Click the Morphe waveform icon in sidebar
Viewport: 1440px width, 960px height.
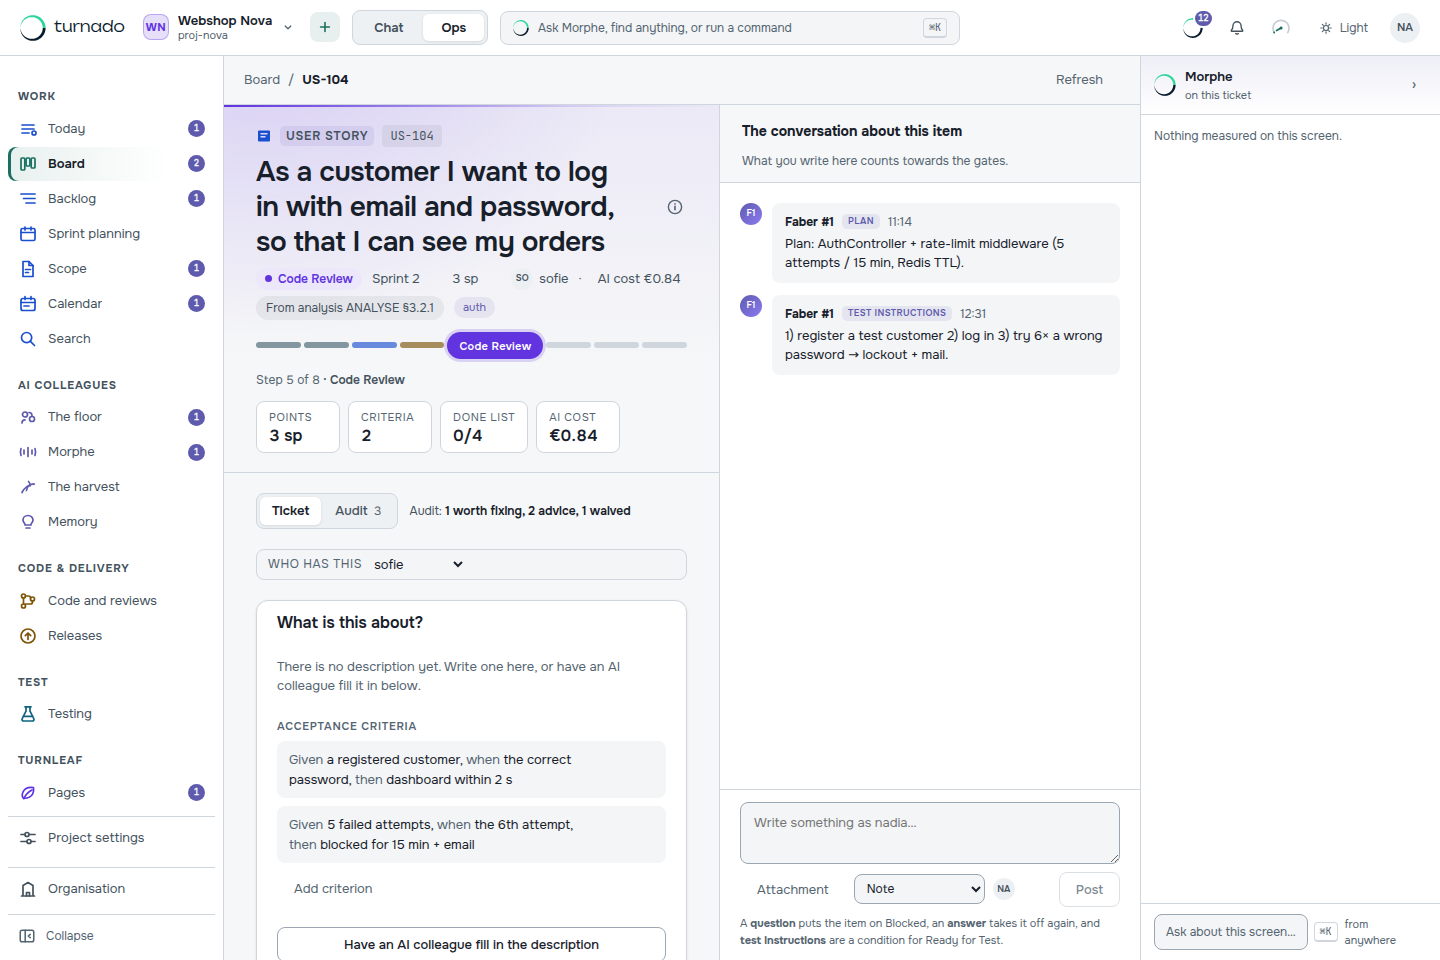pyautogui.click(x=28, y=452)
